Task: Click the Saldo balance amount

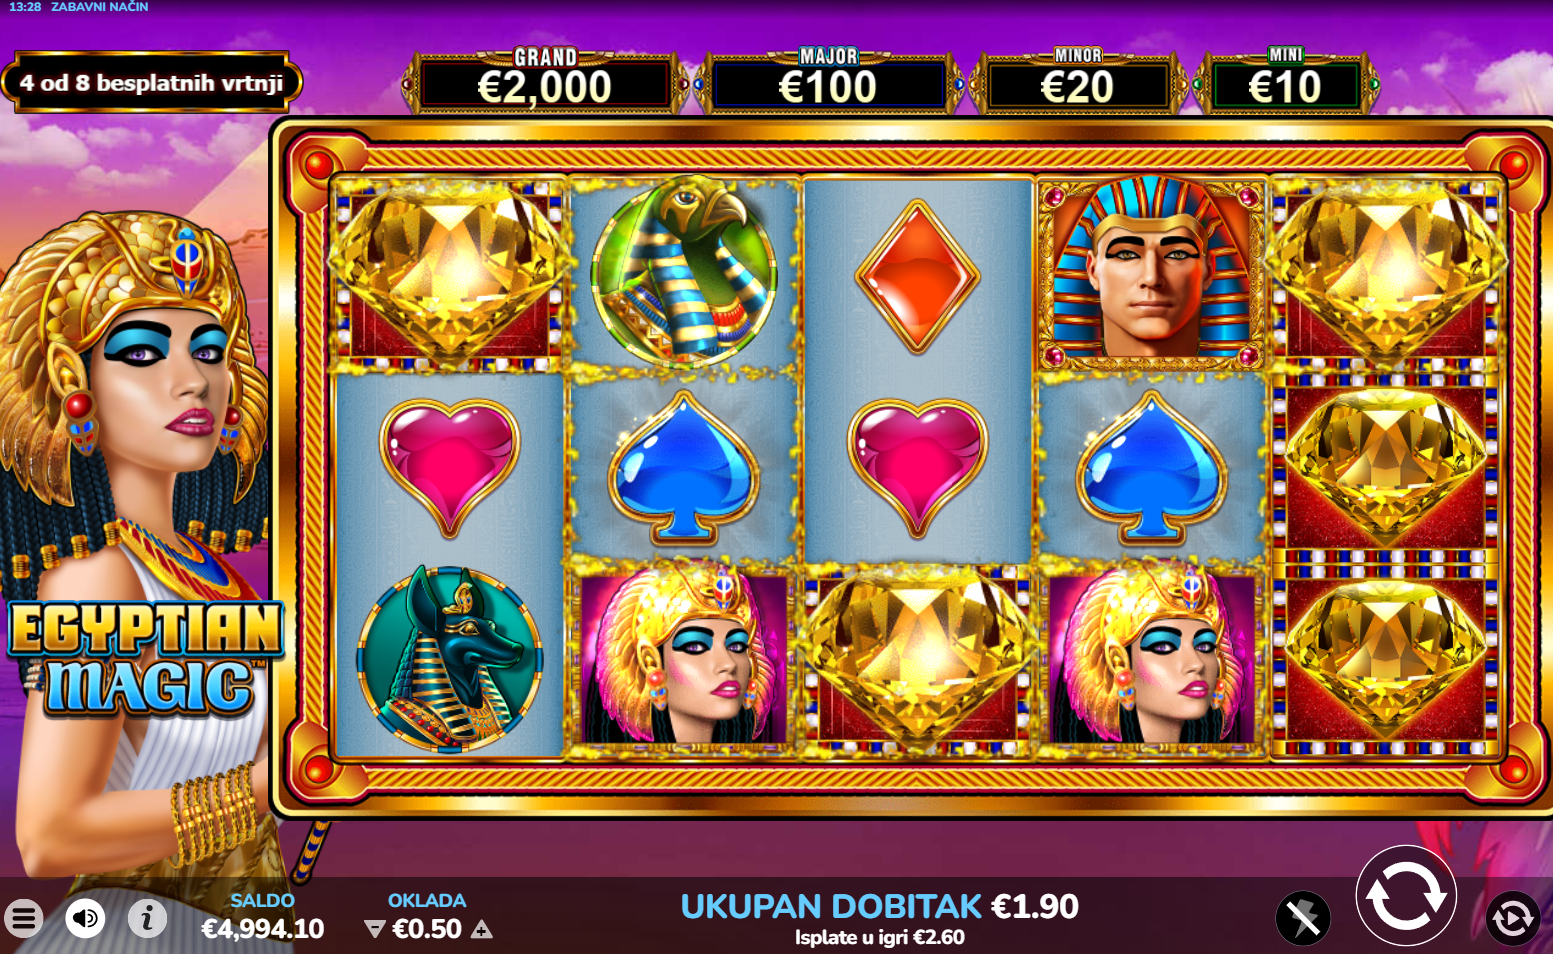Action: (x=263, y=929)
